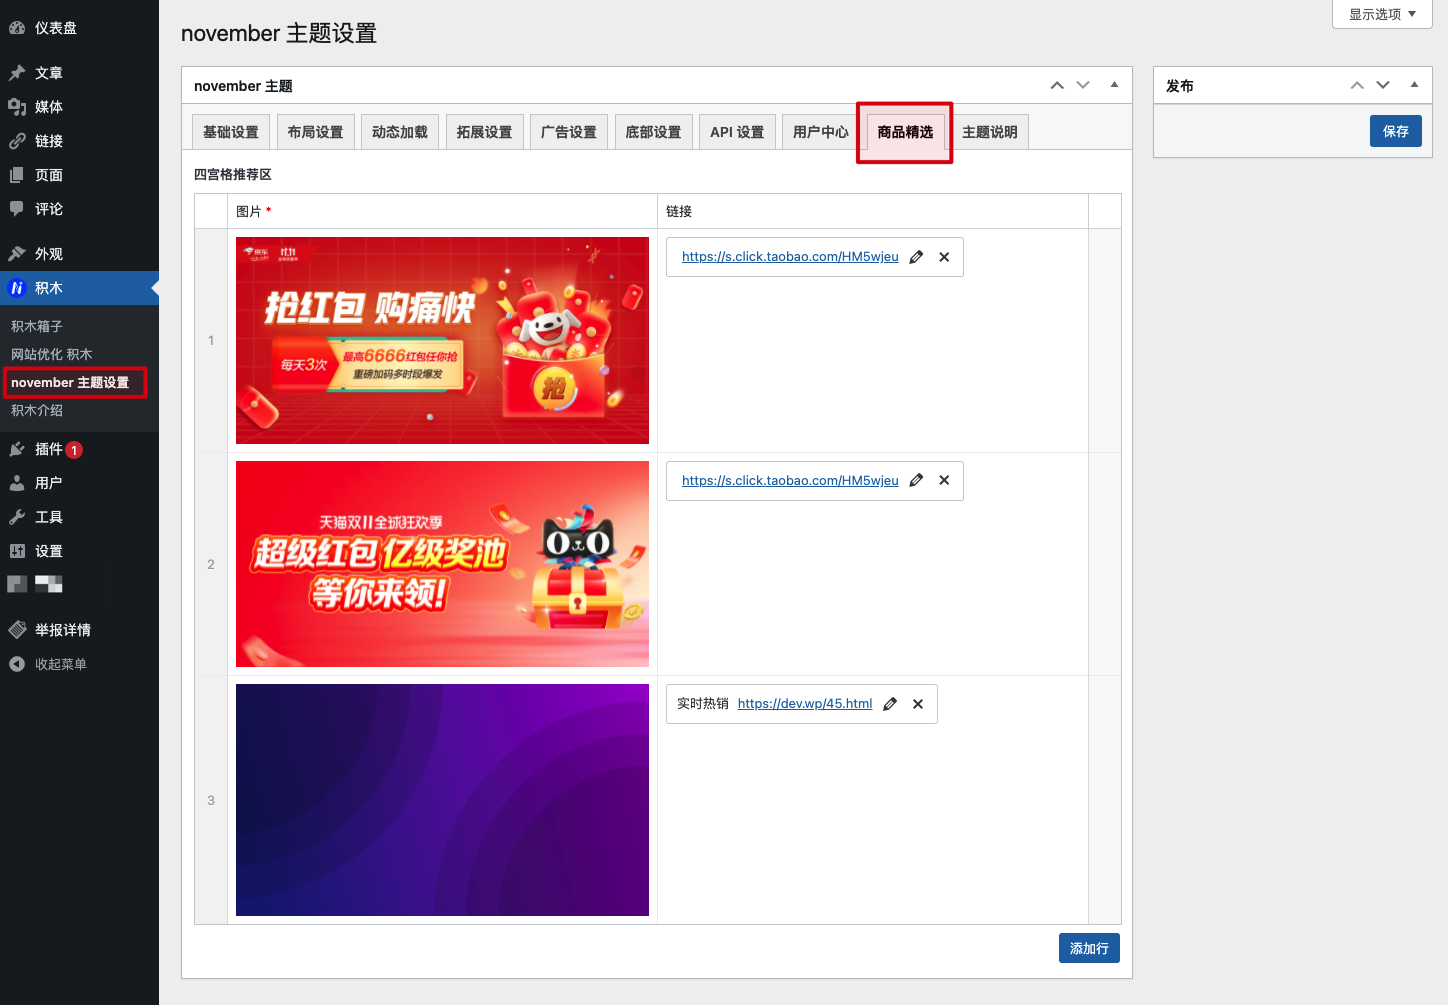Go to the API 设置 tab

point(737,132)
